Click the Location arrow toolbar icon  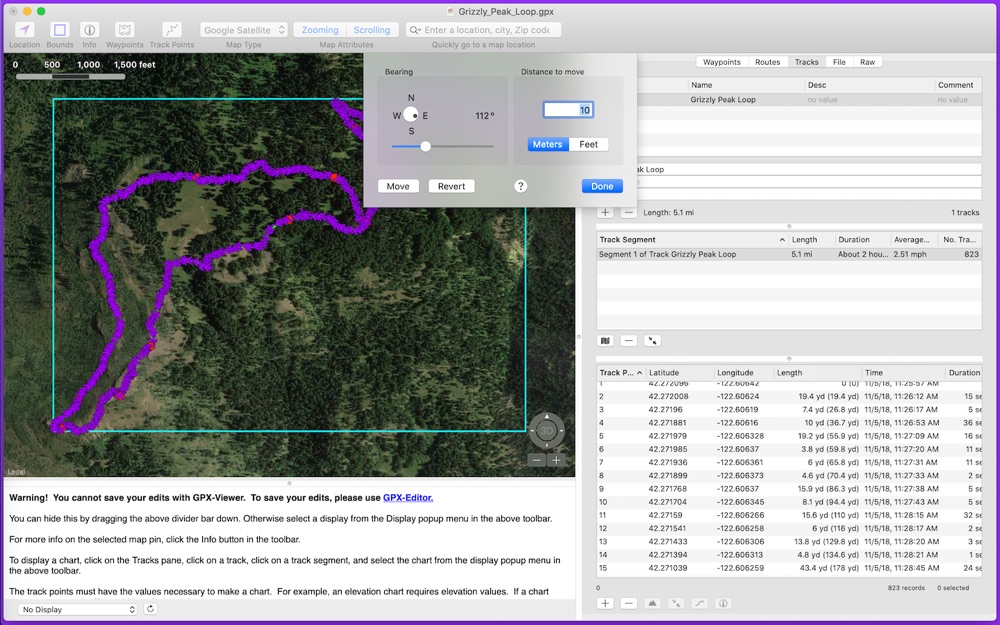tap(24, 30)
